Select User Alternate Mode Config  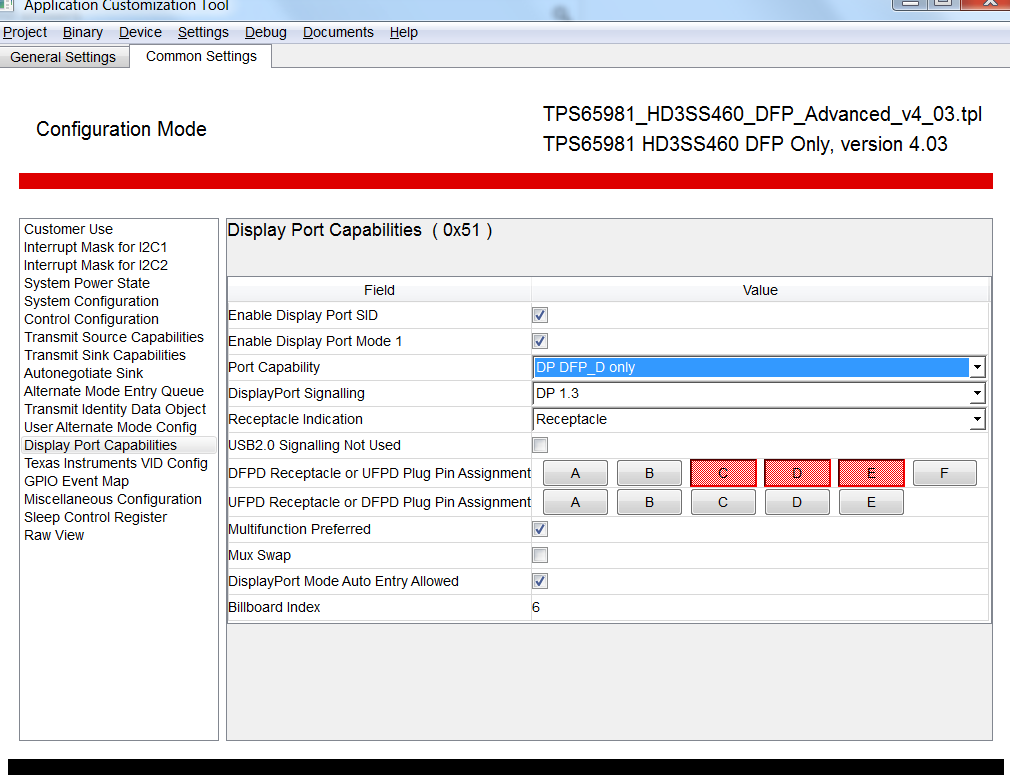pyautogui.click(x=110, y=428)
